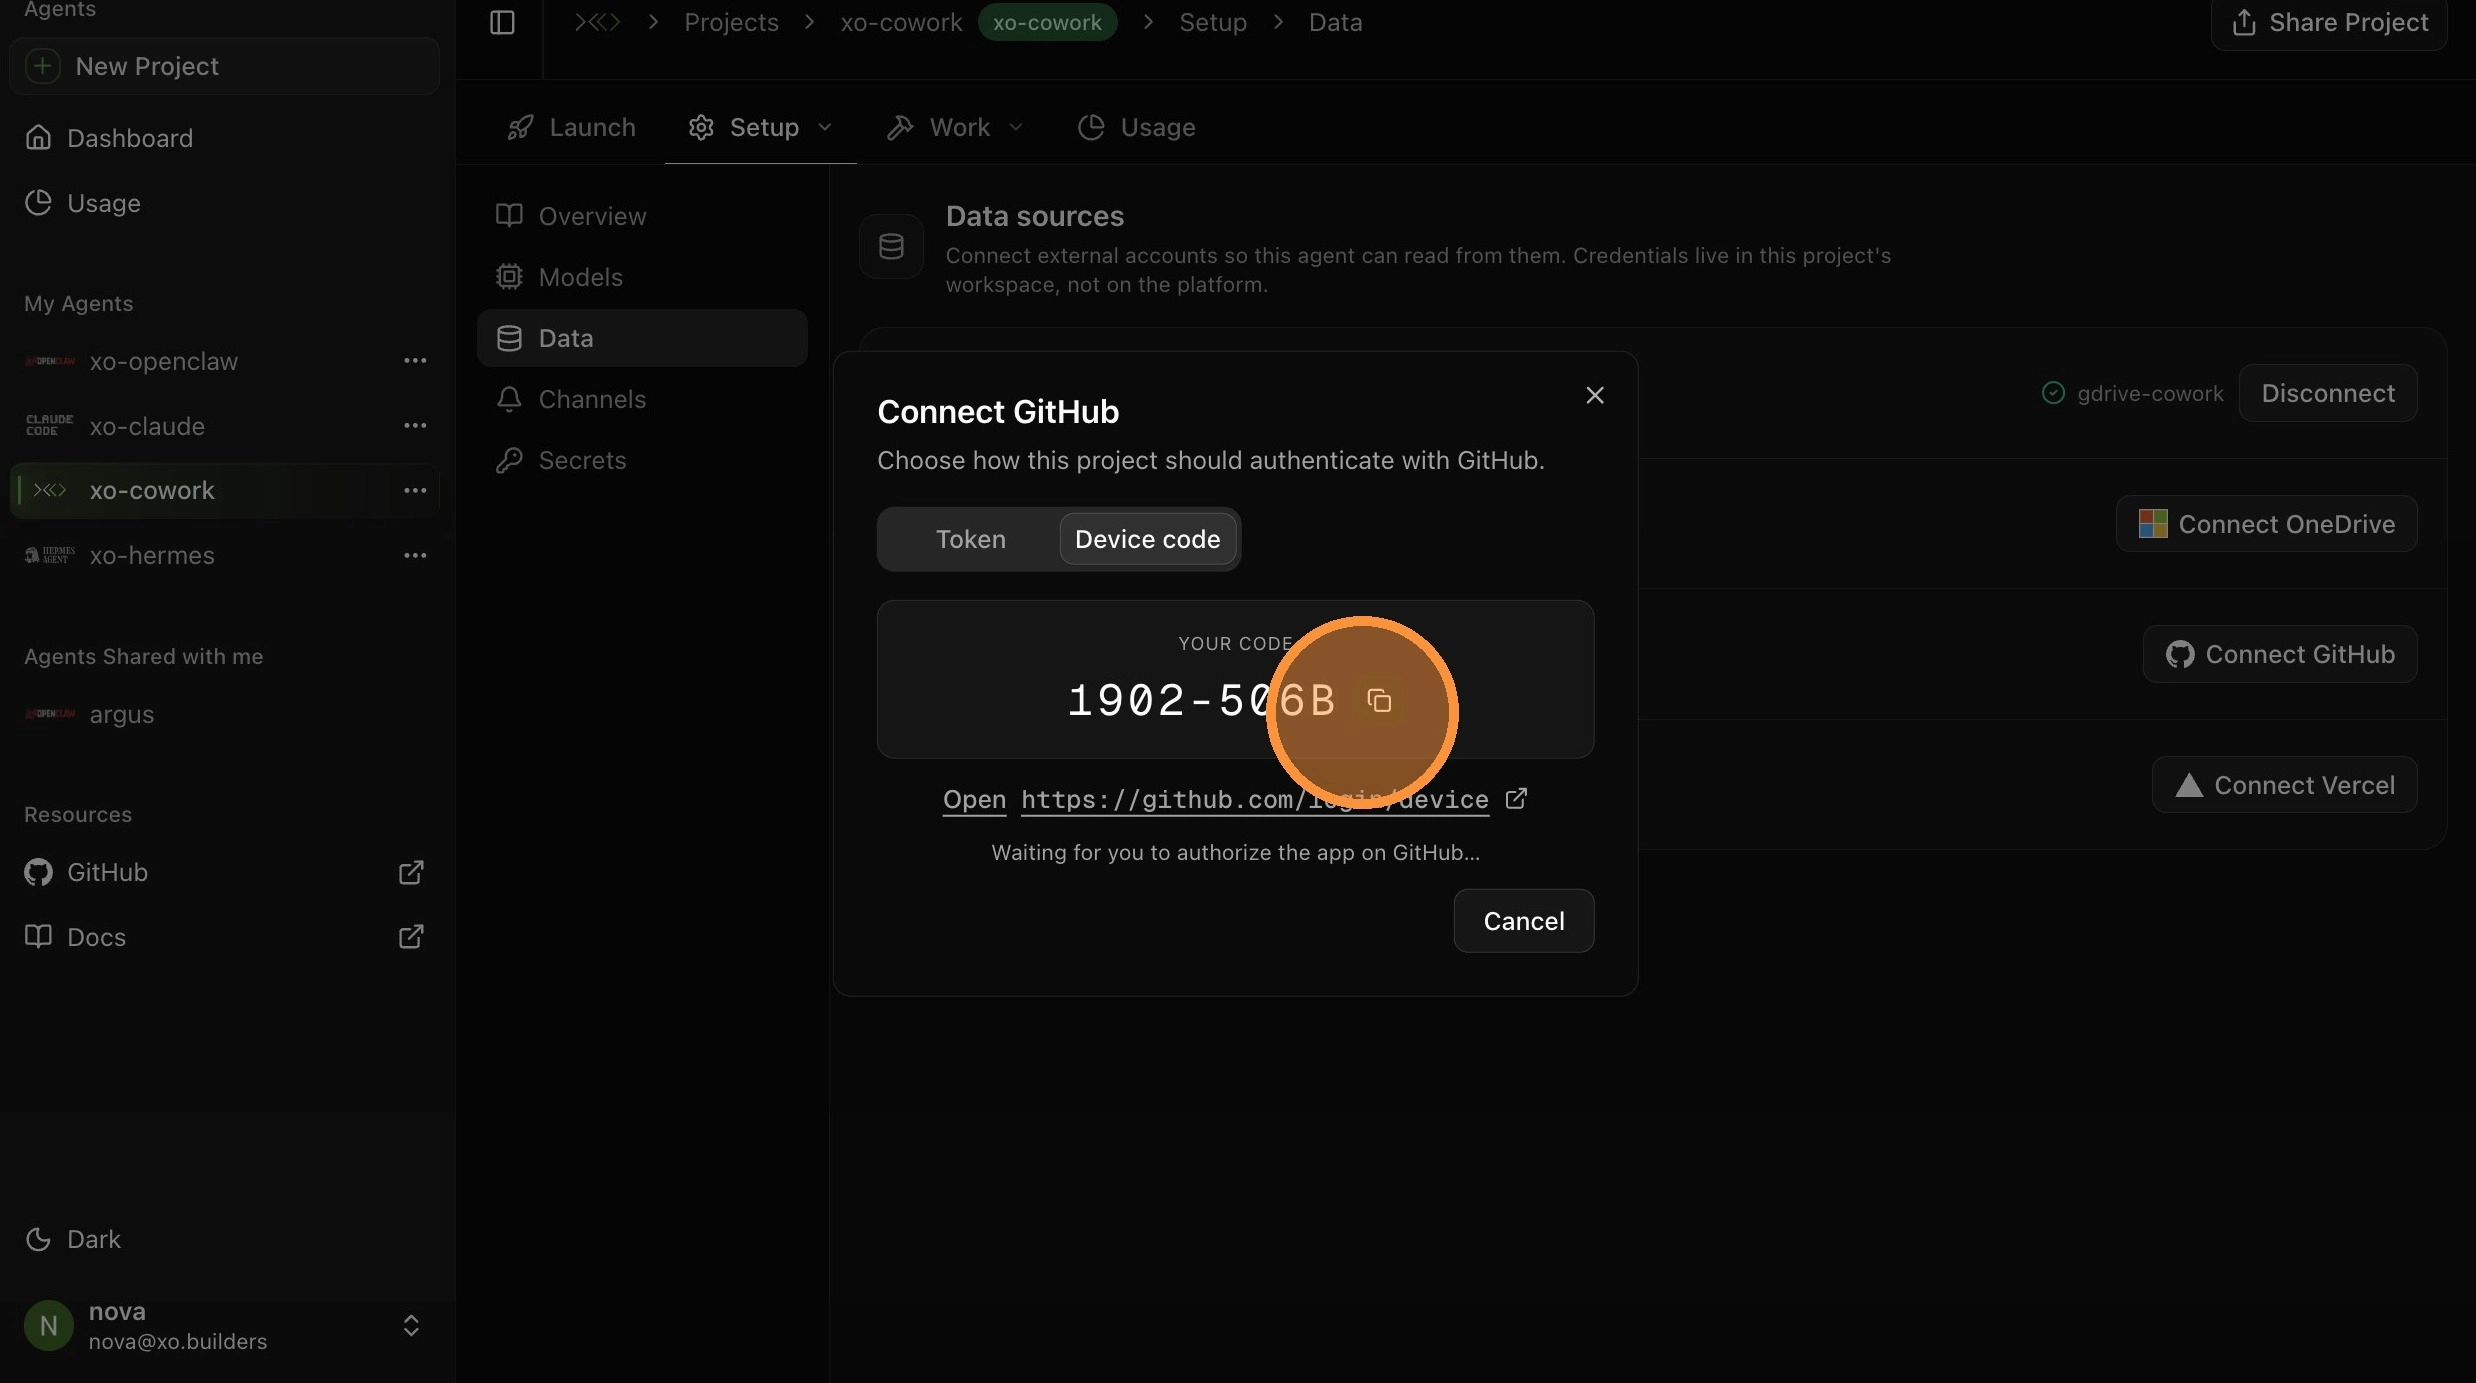Image resolution: width=2476 pixels, height=1383 pixels.
Task: Open Secrets in Setup menu
Action: [642, 460]
